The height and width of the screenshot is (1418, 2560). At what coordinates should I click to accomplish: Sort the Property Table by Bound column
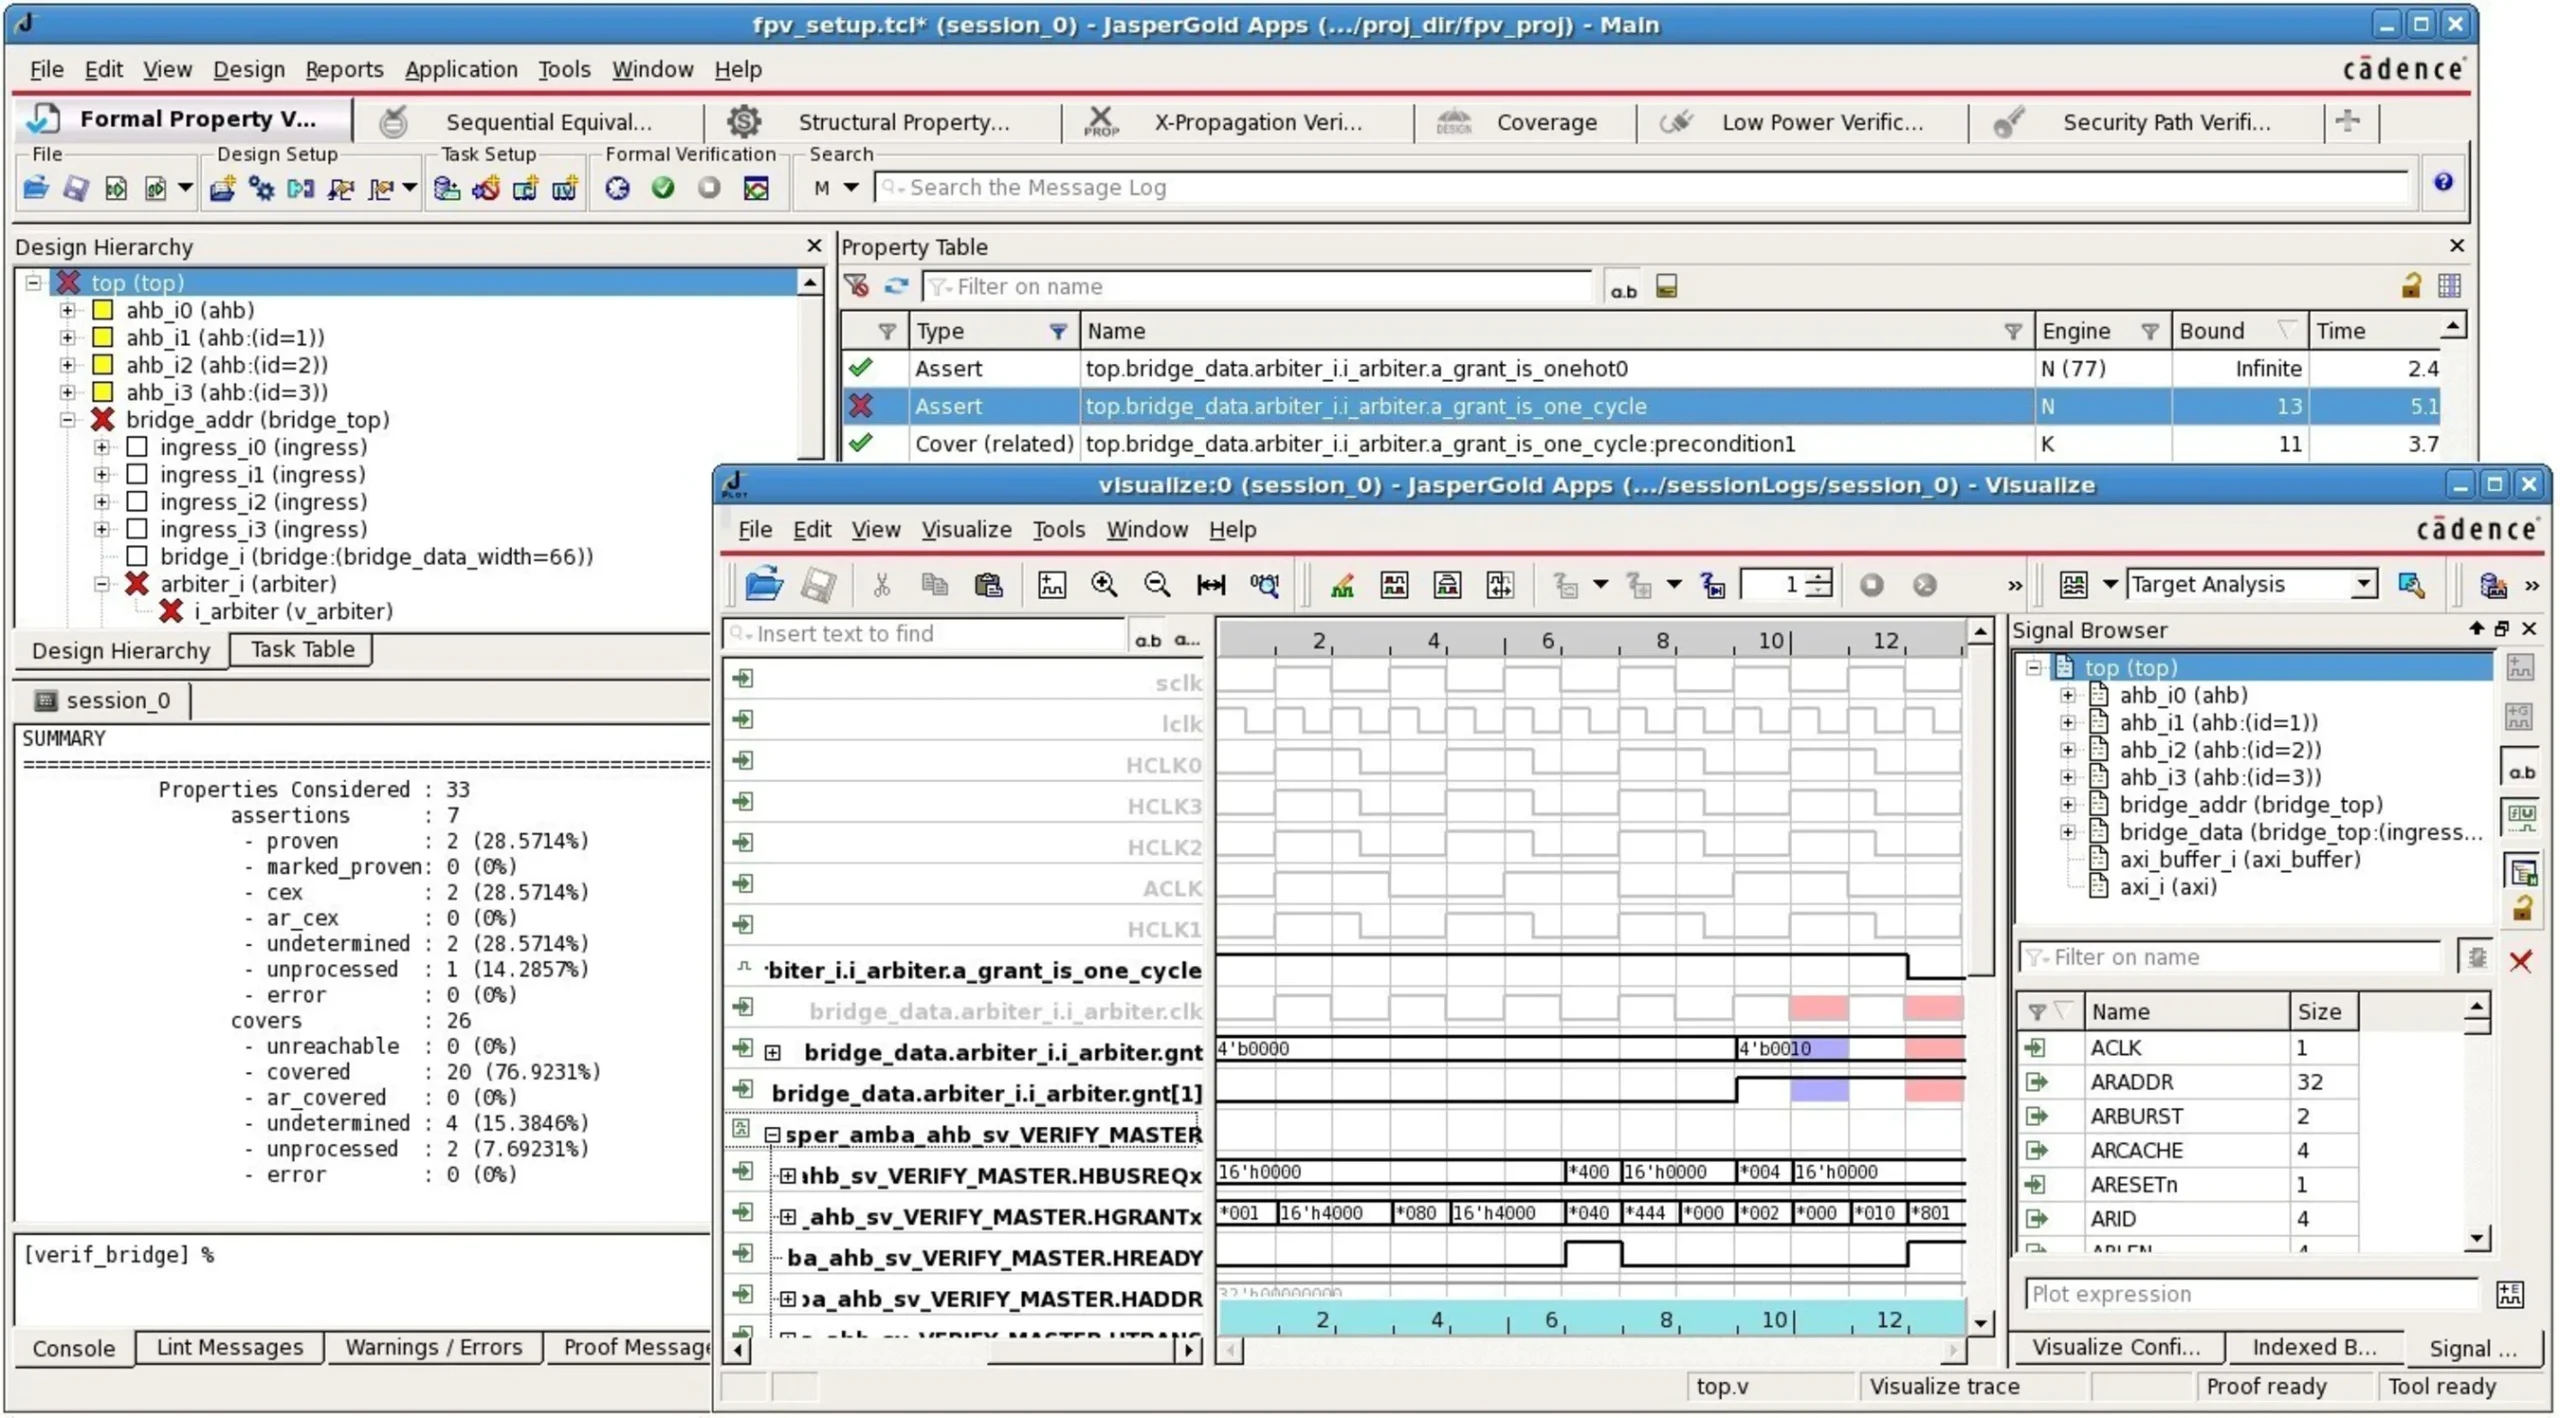tap(2239, 331)
